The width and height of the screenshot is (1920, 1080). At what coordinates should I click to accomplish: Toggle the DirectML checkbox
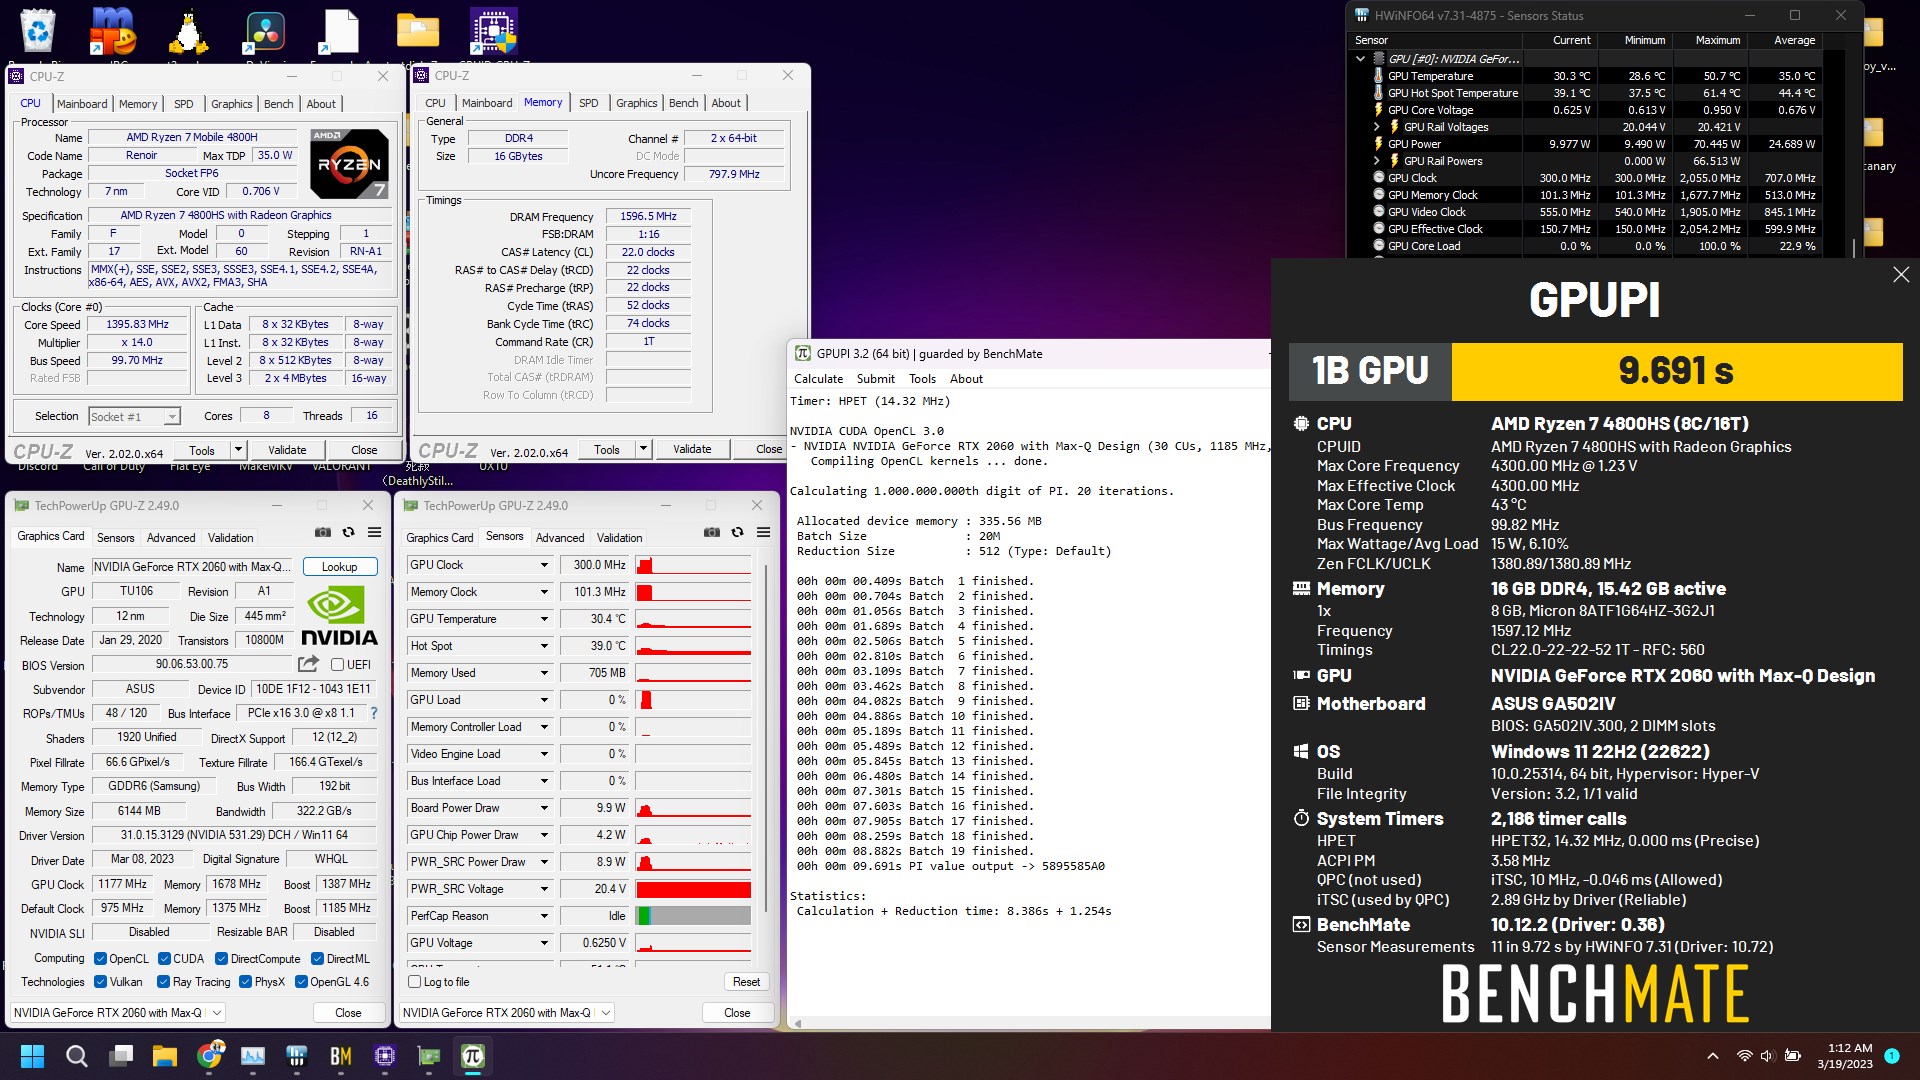tap(317, 959)
